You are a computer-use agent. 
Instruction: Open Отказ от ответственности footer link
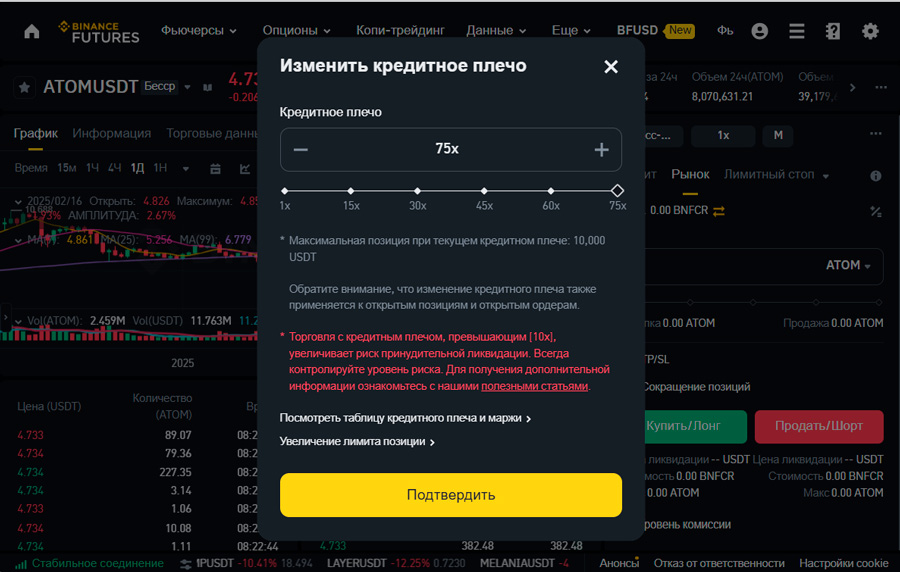719,563
